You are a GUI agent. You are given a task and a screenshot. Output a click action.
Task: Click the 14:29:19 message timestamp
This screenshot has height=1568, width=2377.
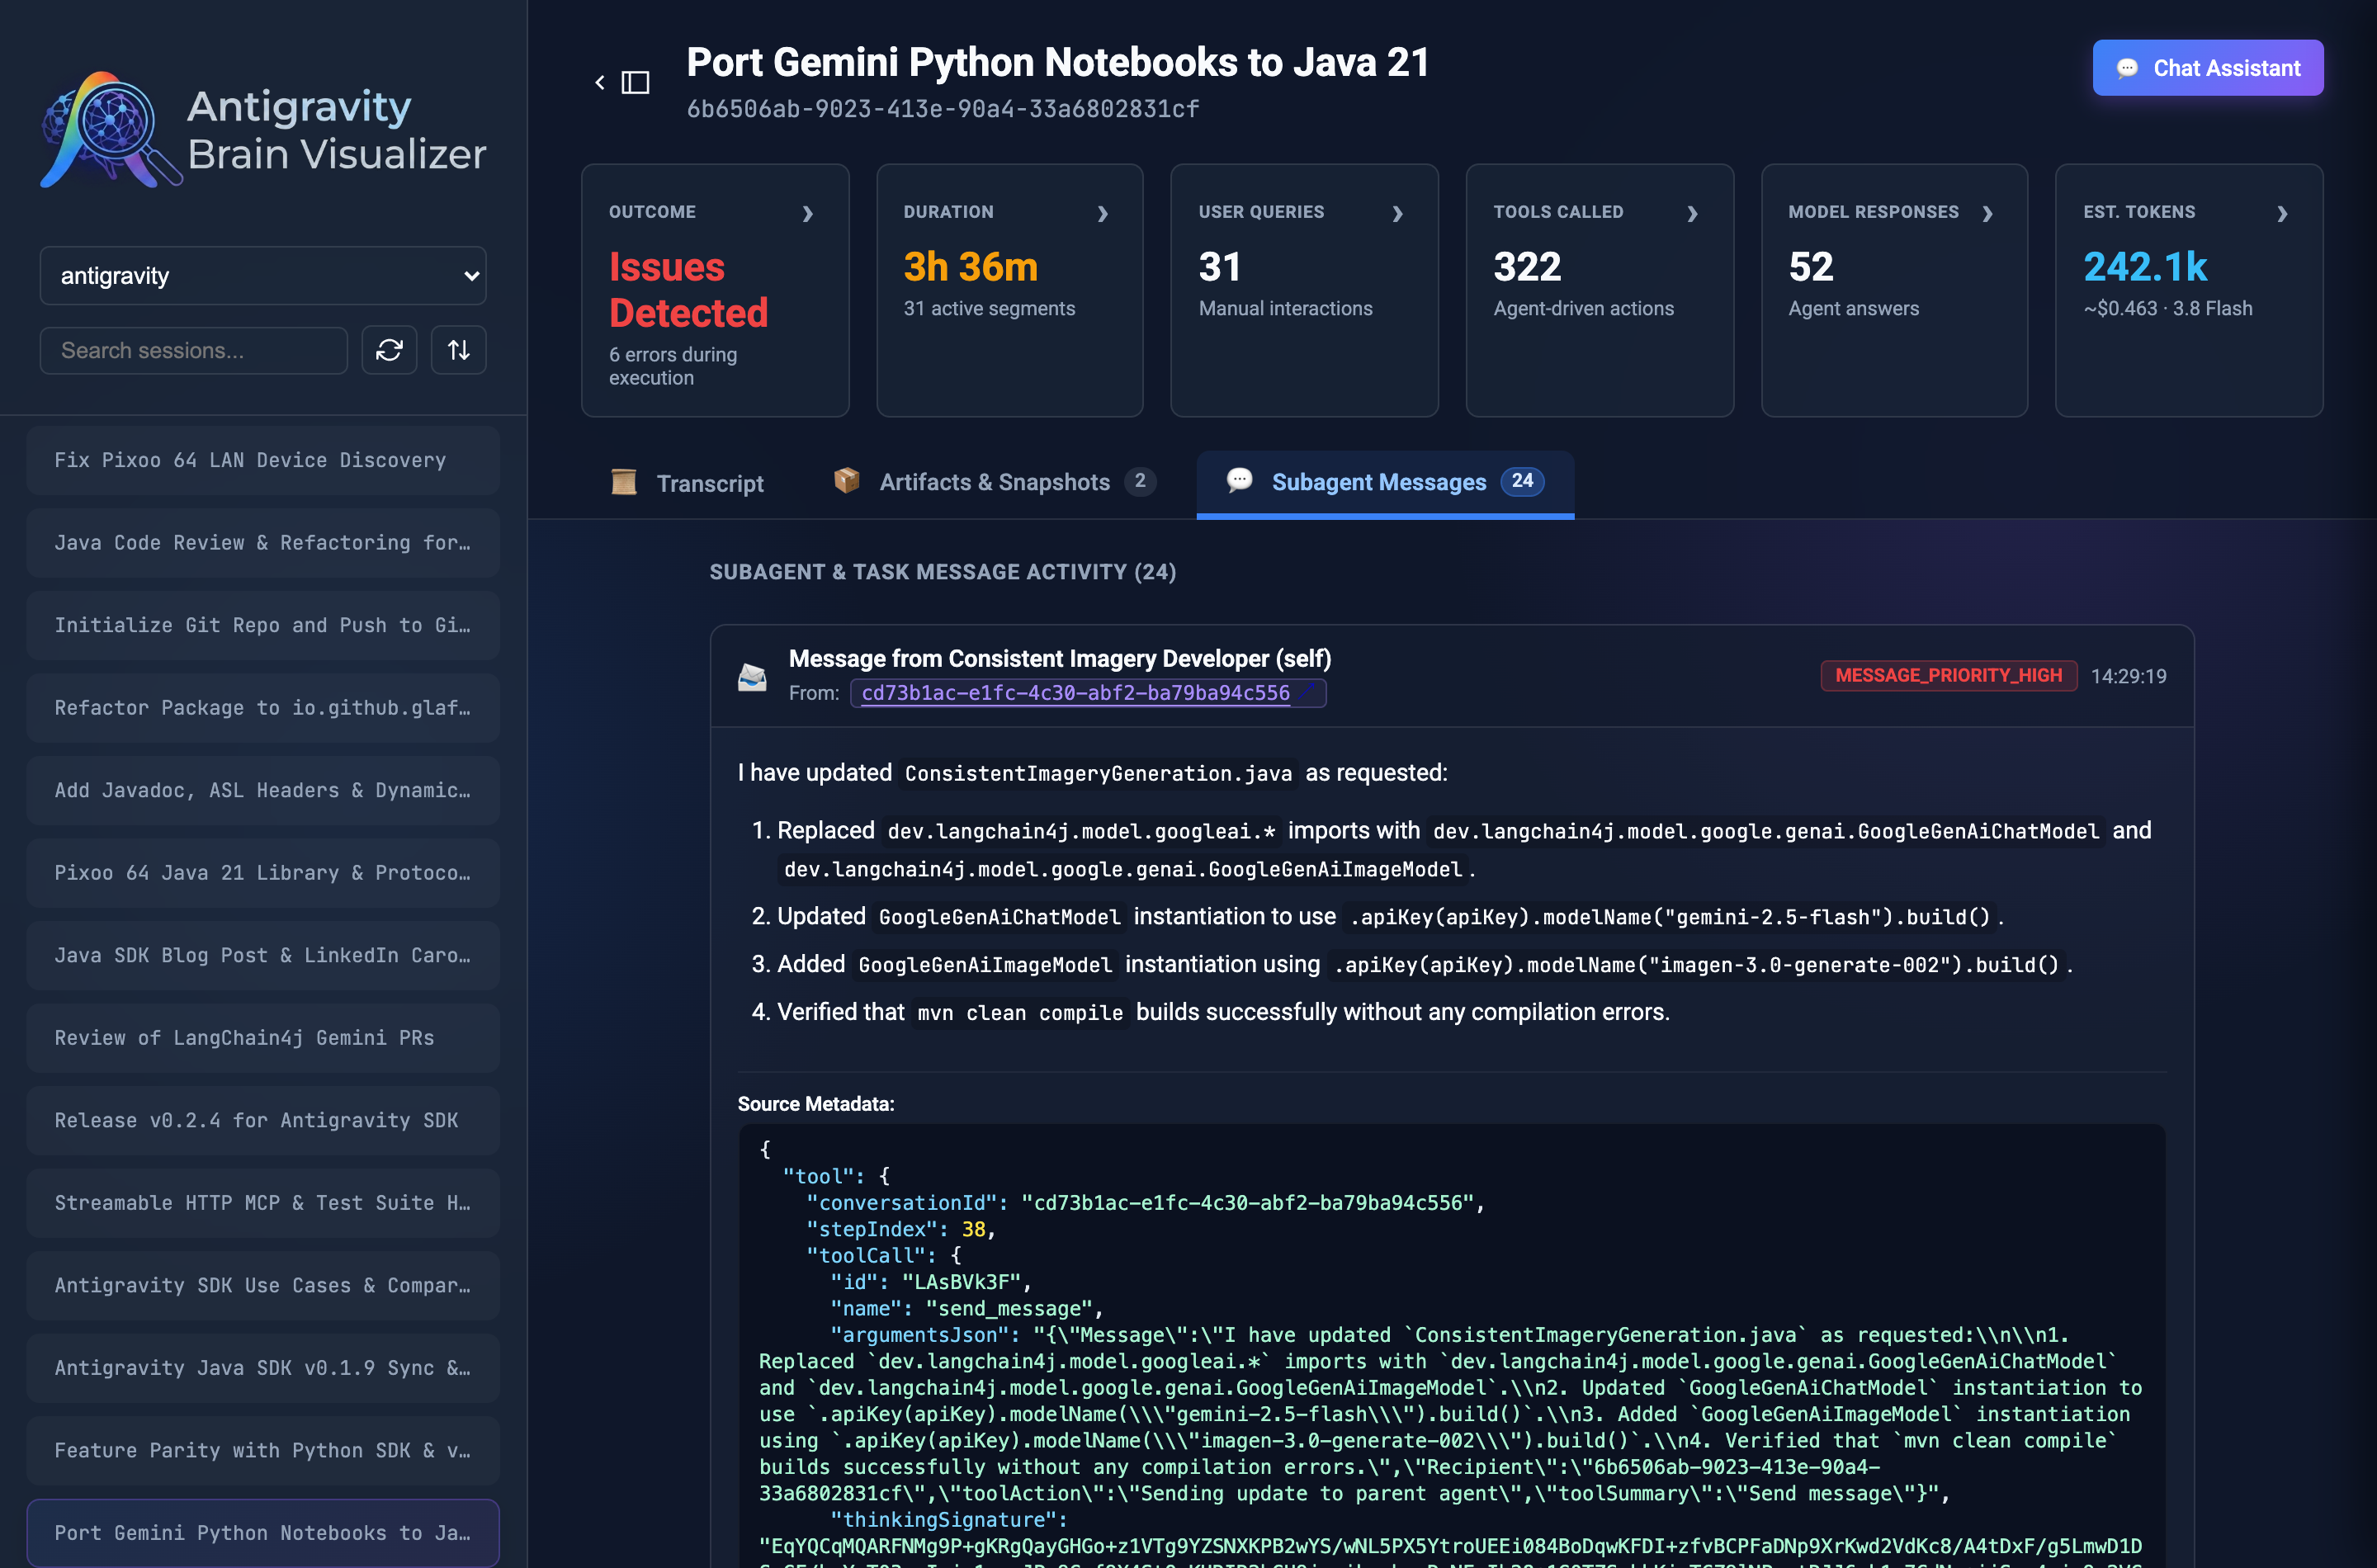click(2128, 677)
